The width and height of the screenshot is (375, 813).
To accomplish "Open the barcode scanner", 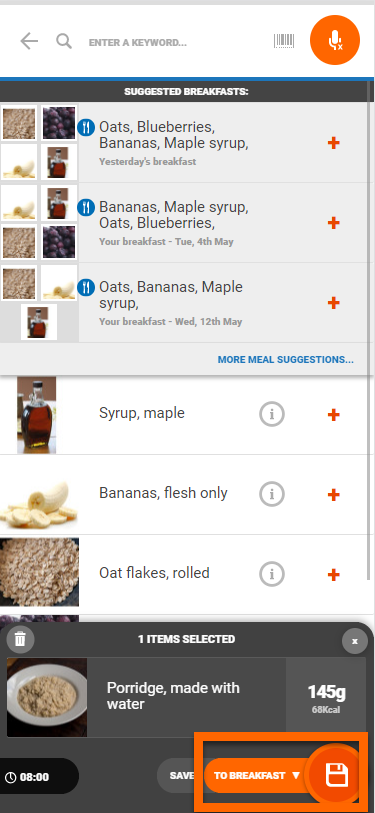I will 284,41.
